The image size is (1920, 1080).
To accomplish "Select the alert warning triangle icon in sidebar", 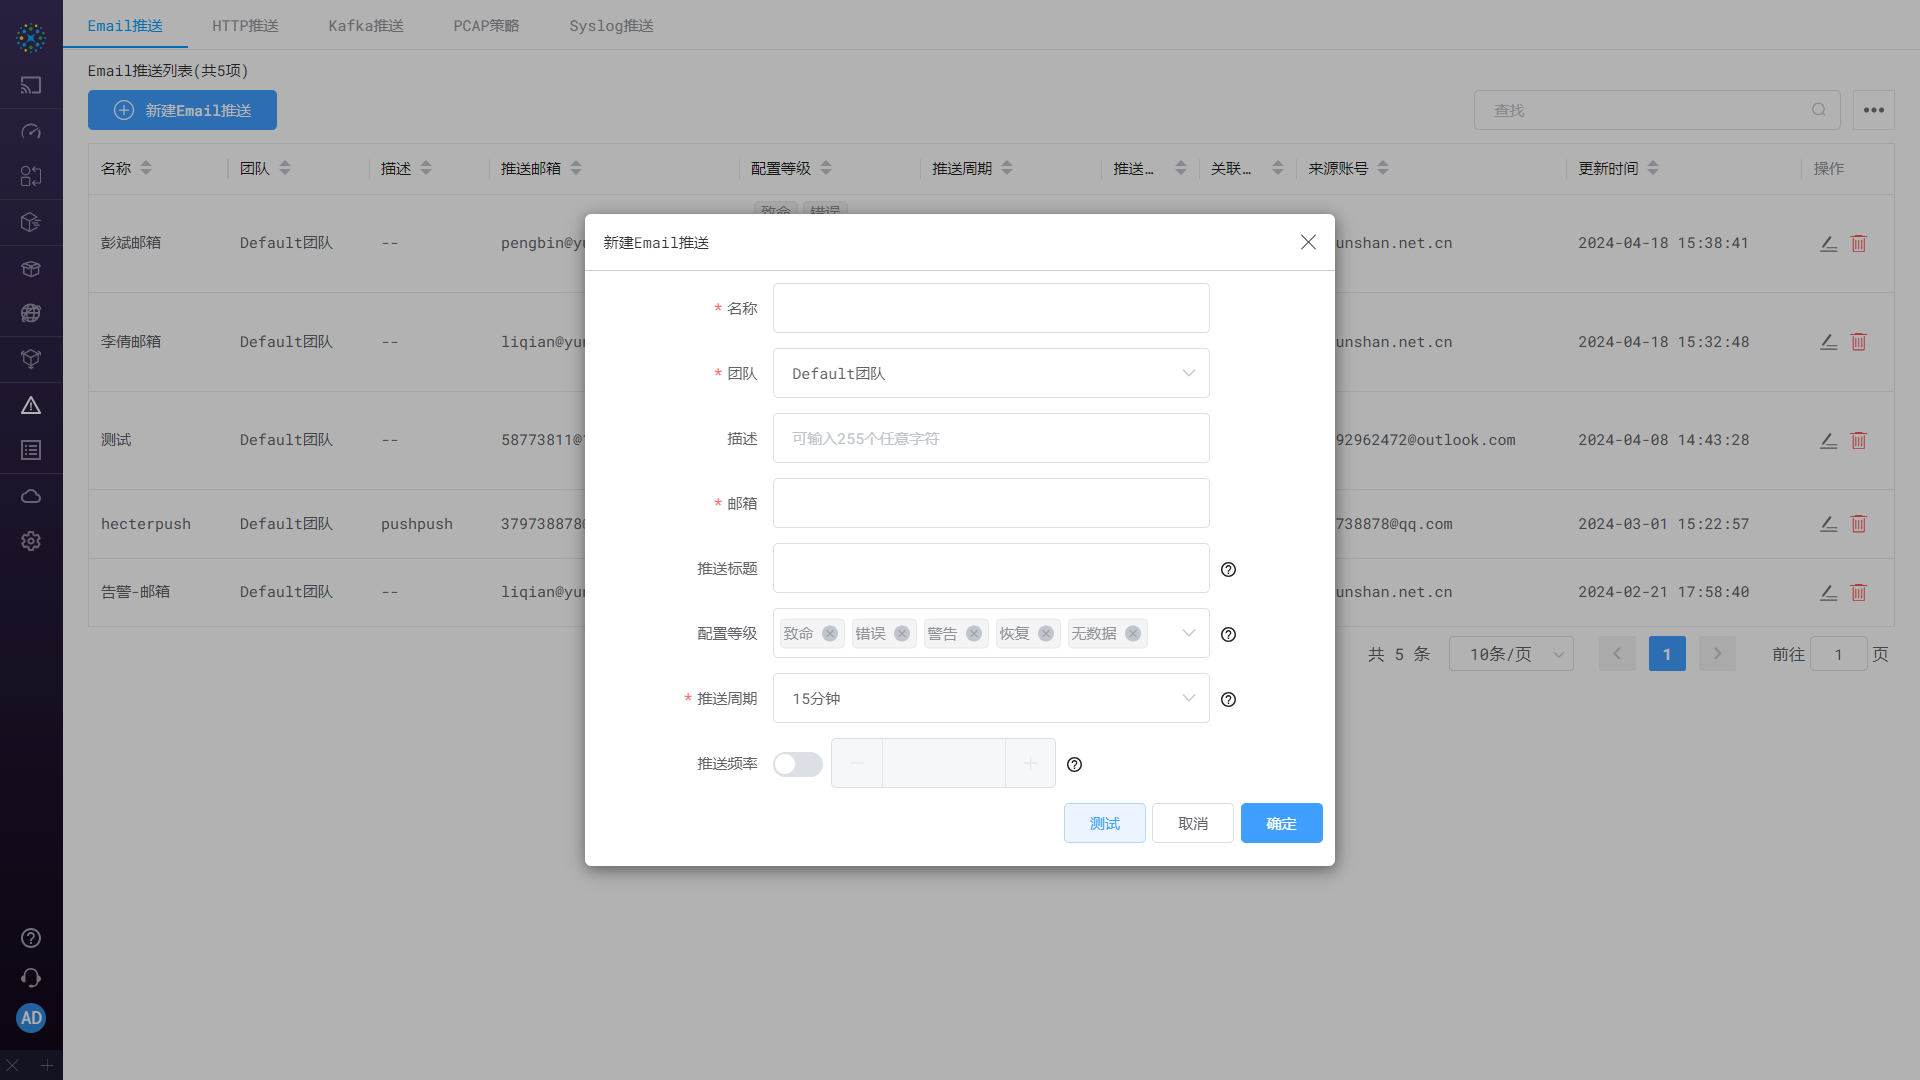I will click(31, 405).
